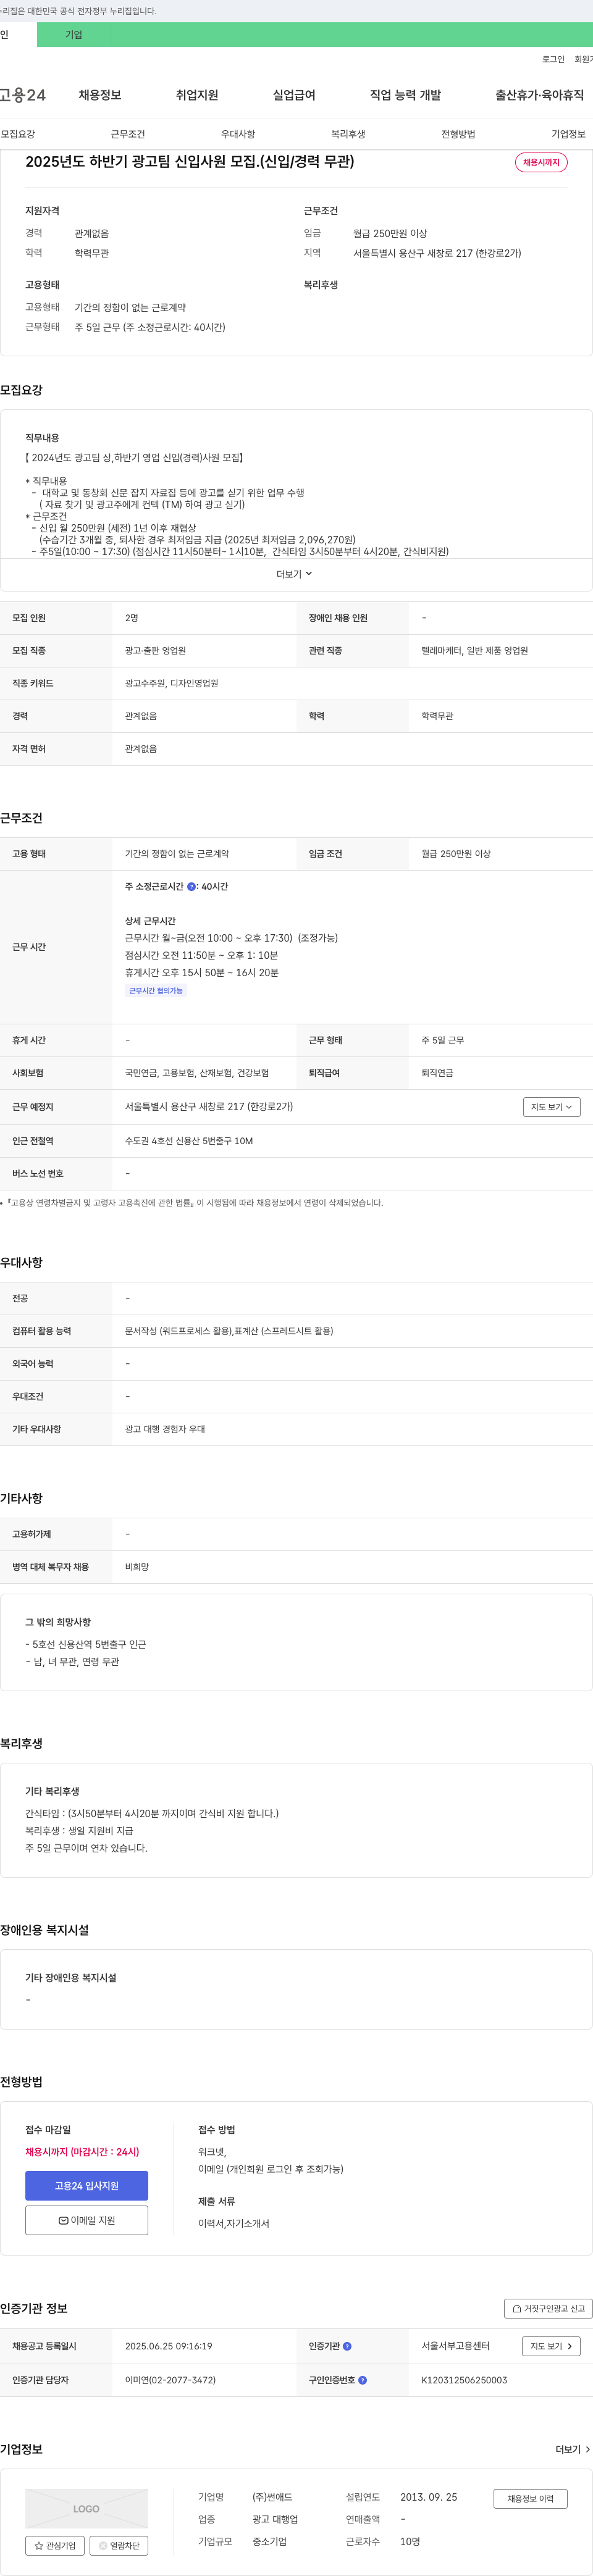Open the 취업지원 main menu
This screenshot has width=593, height=2576.
197,95
